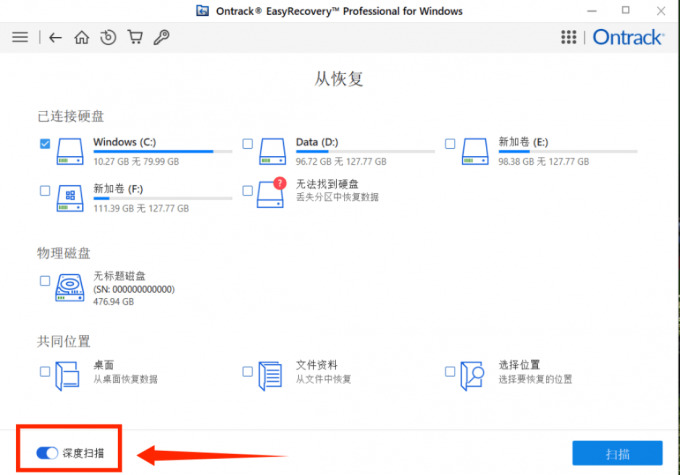Click the Data (D:) drive icon
The width and height of the screenshot is (680, 475).
click(272, 151)
